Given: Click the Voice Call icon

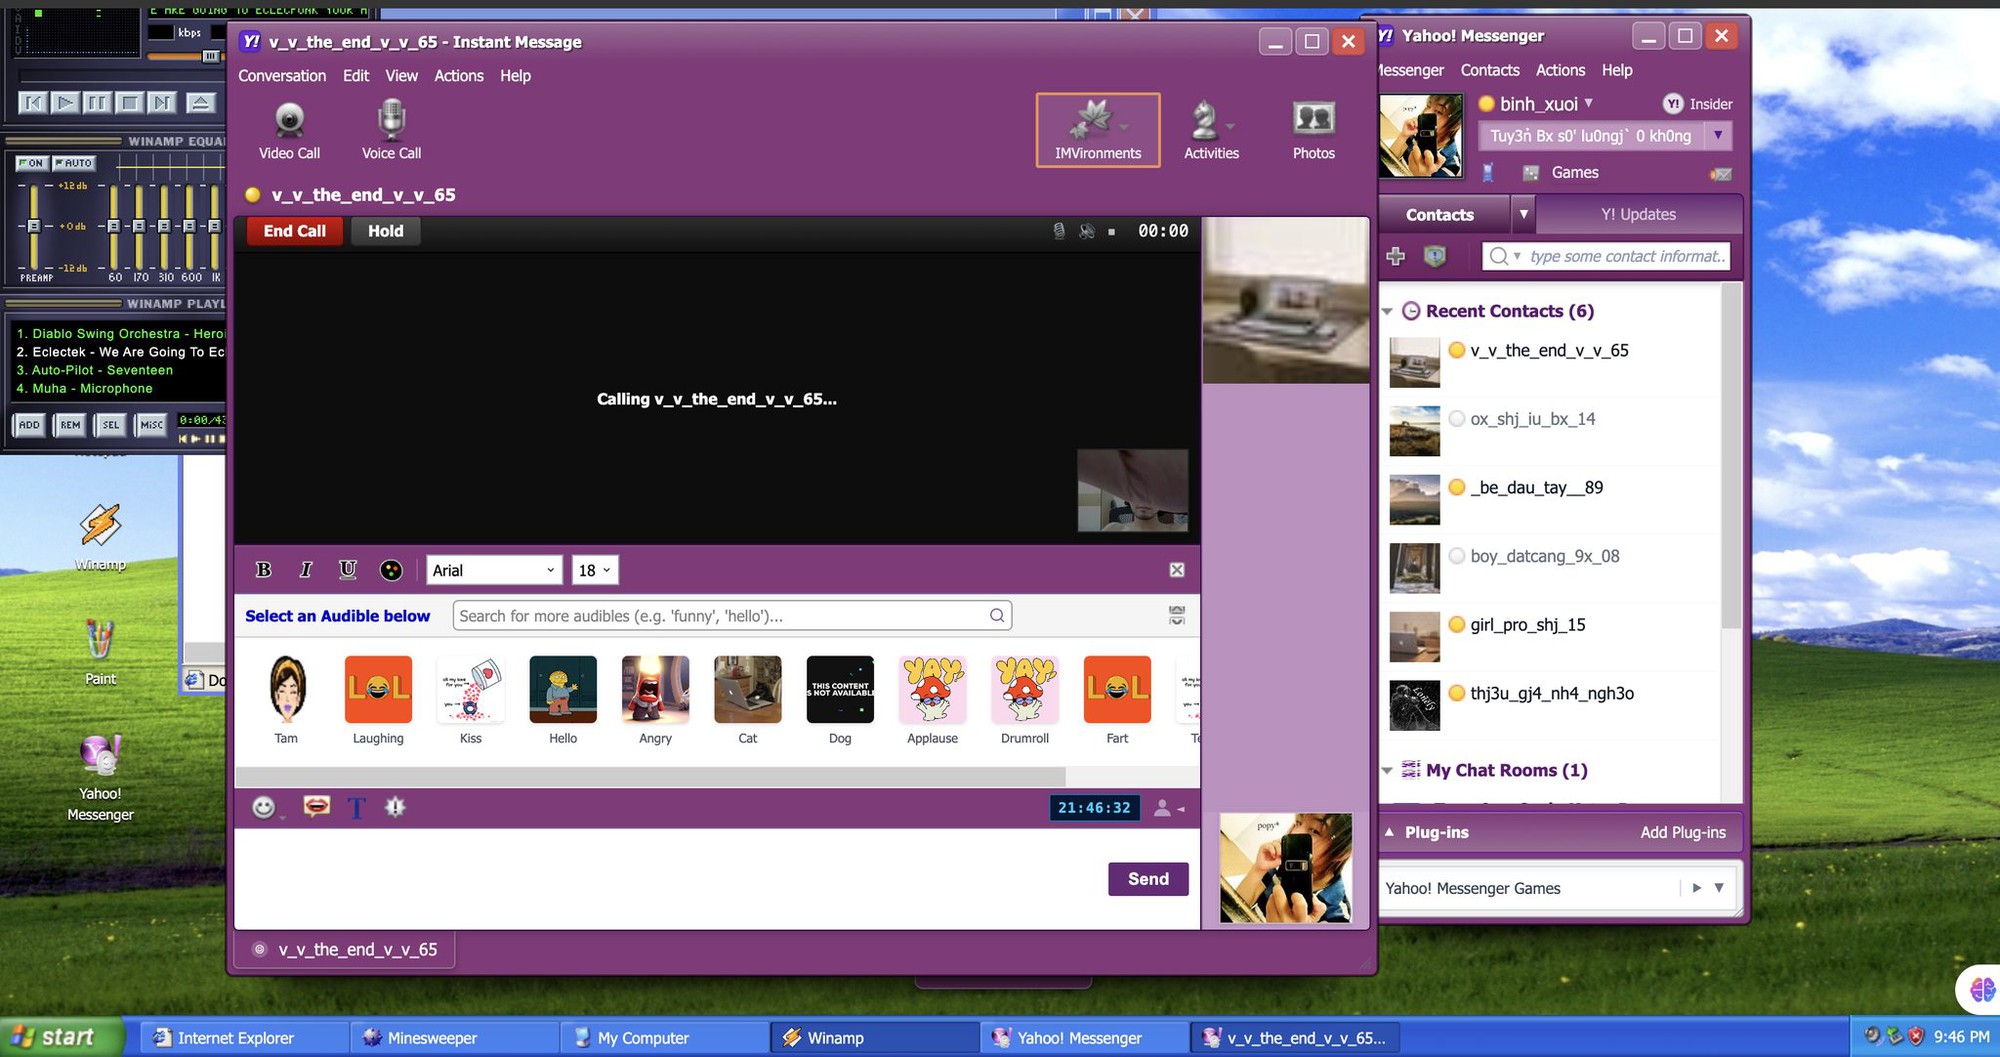Looking at the screenshot, I should pyautogui.click(x=390, y=128).
